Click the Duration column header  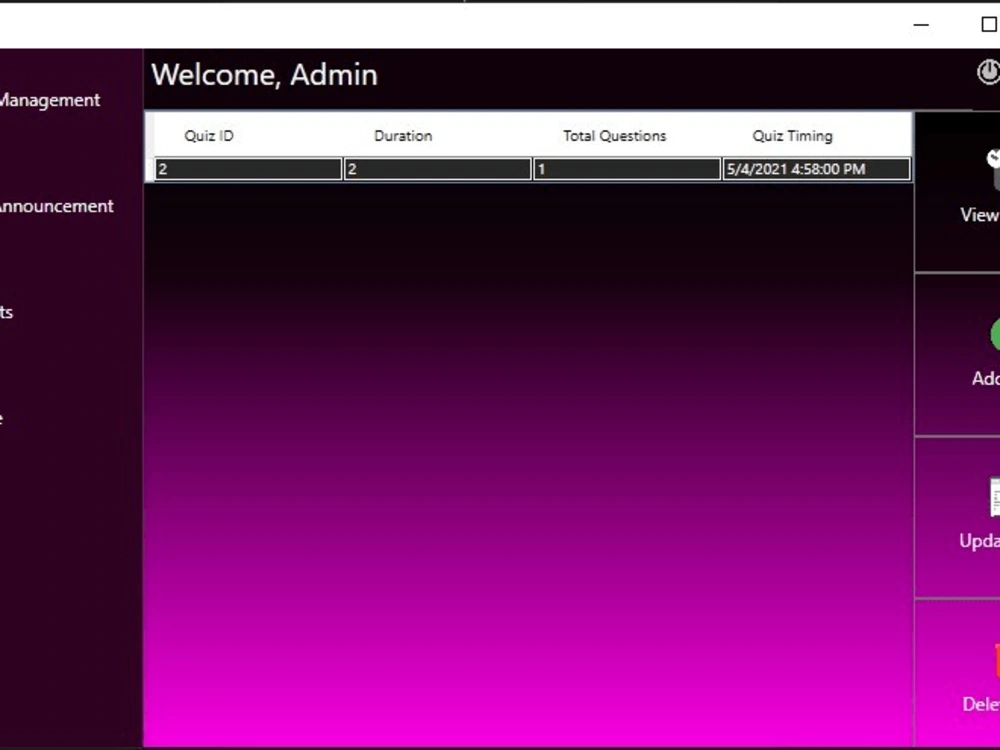pyautogui.click(x=403, y=135)
